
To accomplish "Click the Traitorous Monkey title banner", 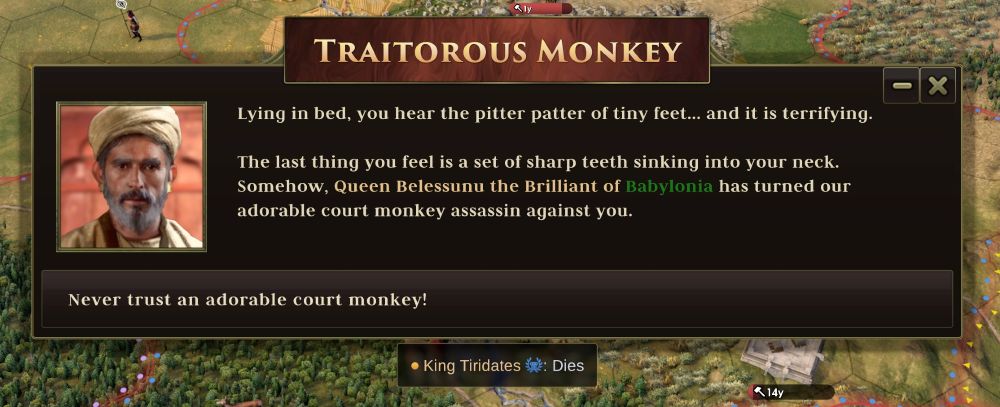I will tap(497, 50).
